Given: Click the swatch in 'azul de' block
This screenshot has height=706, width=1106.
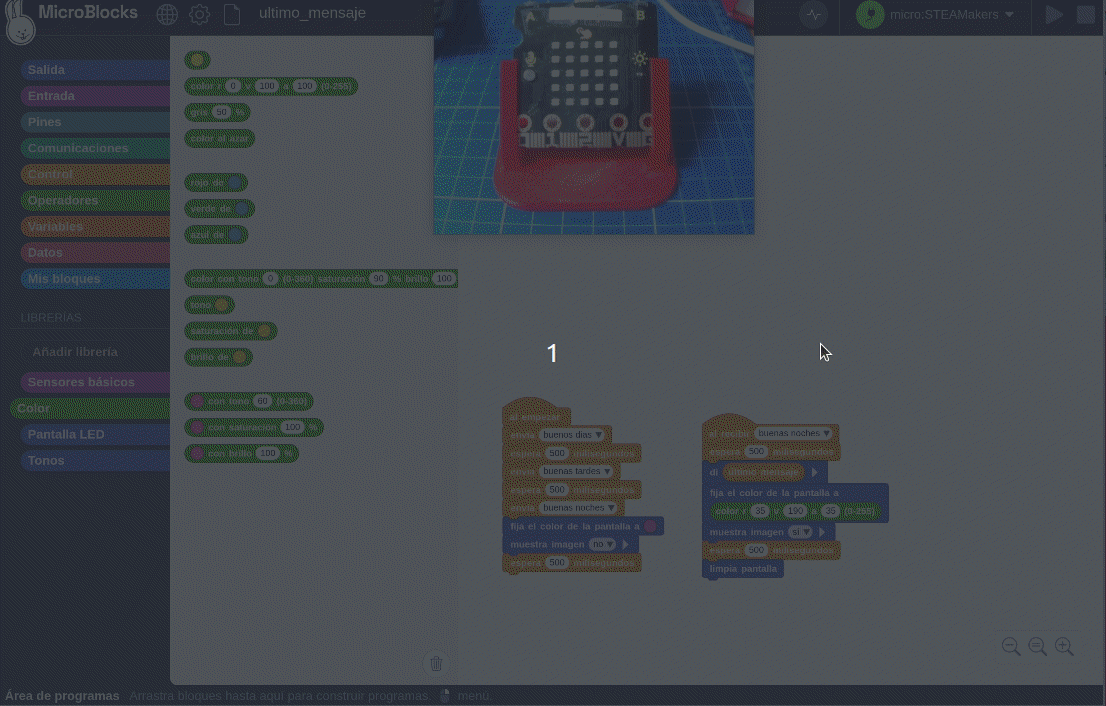Looking at the screenshot, I should [235, 235].
